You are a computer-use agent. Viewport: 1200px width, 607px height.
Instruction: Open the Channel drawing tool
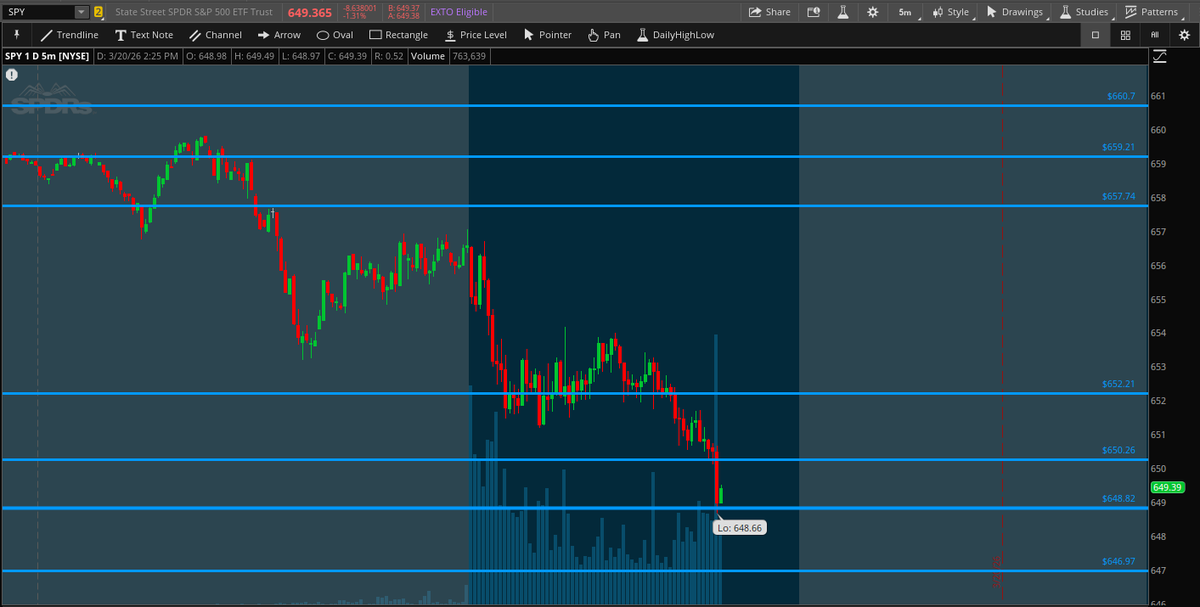coord(215,34)
